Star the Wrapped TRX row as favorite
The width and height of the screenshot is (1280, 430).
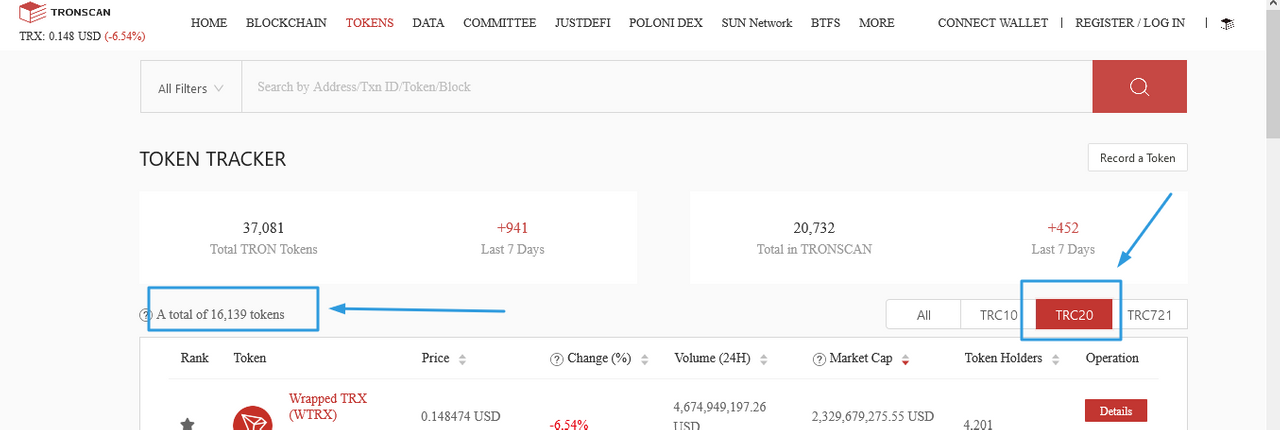point(187,424)
